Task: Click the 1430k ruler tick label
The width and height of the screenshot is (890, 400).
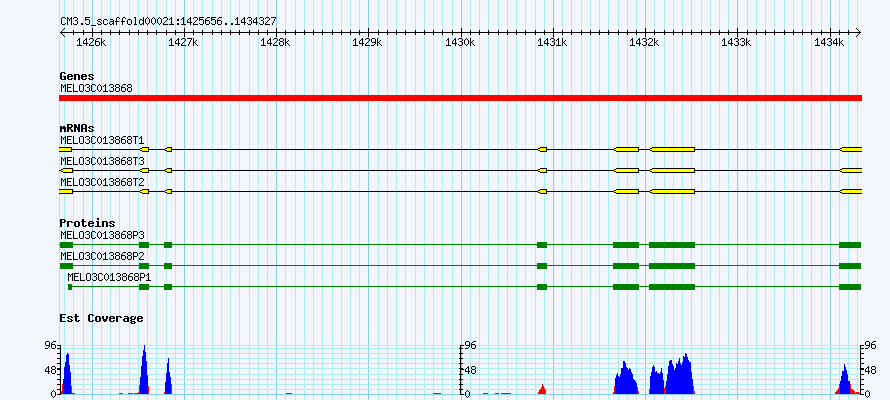Action: [x=461, y=43]
